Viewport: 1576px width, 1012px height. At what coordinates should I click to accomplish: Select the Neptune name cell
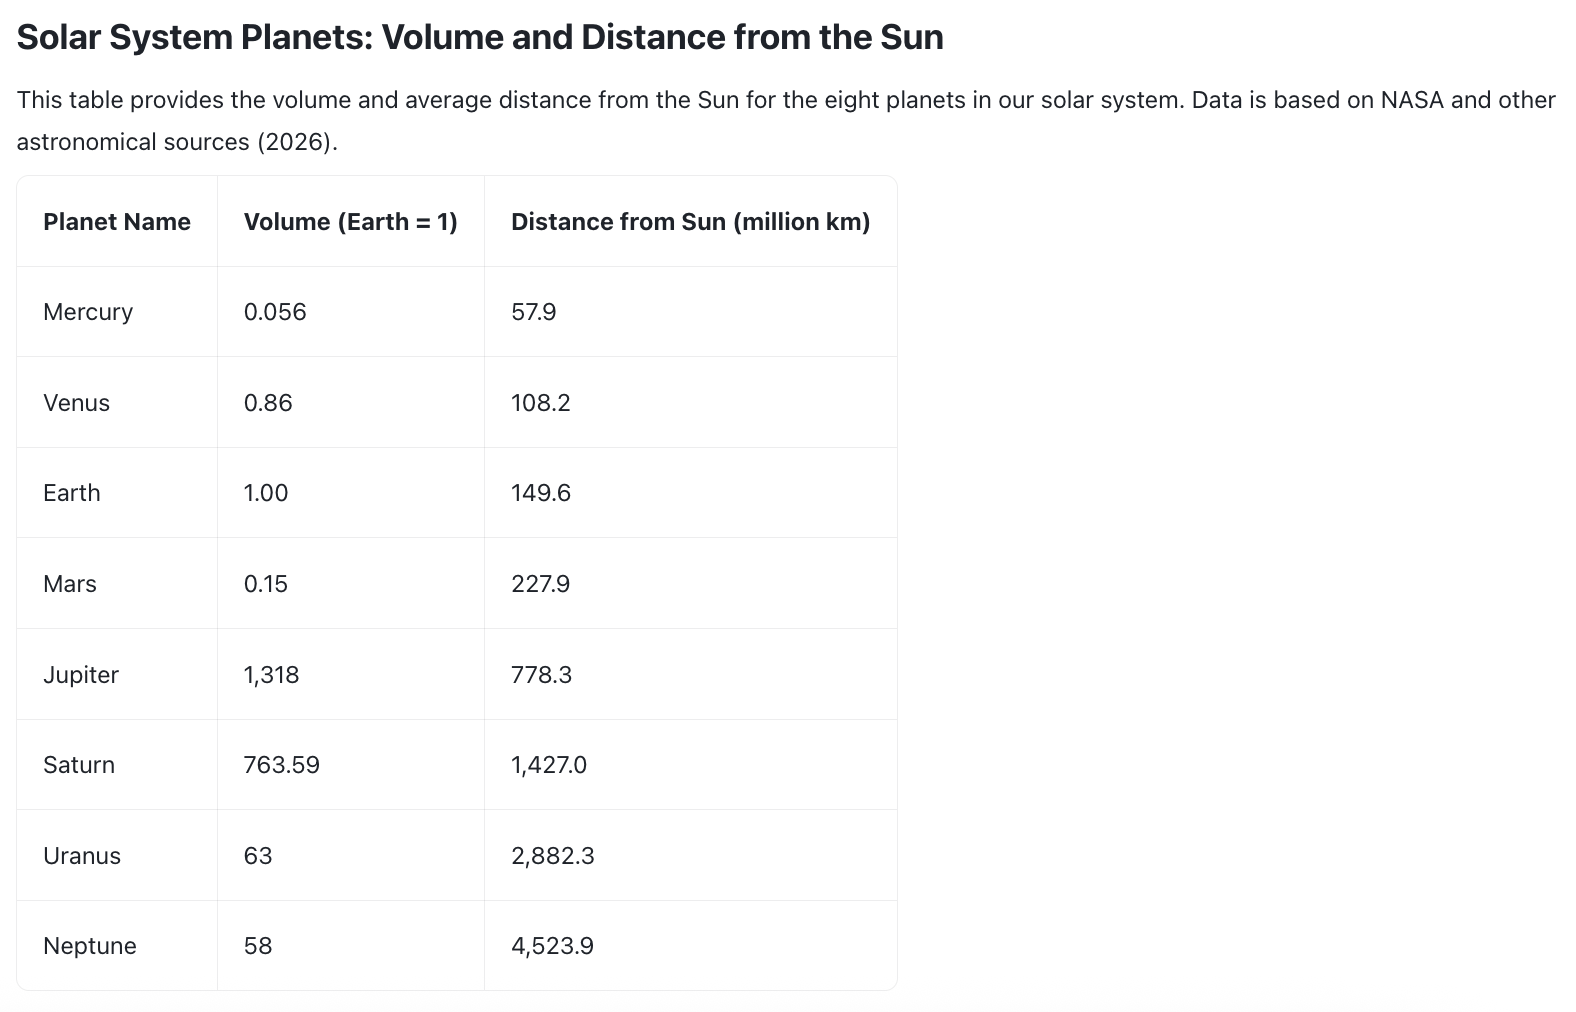(x=89, y=946)
